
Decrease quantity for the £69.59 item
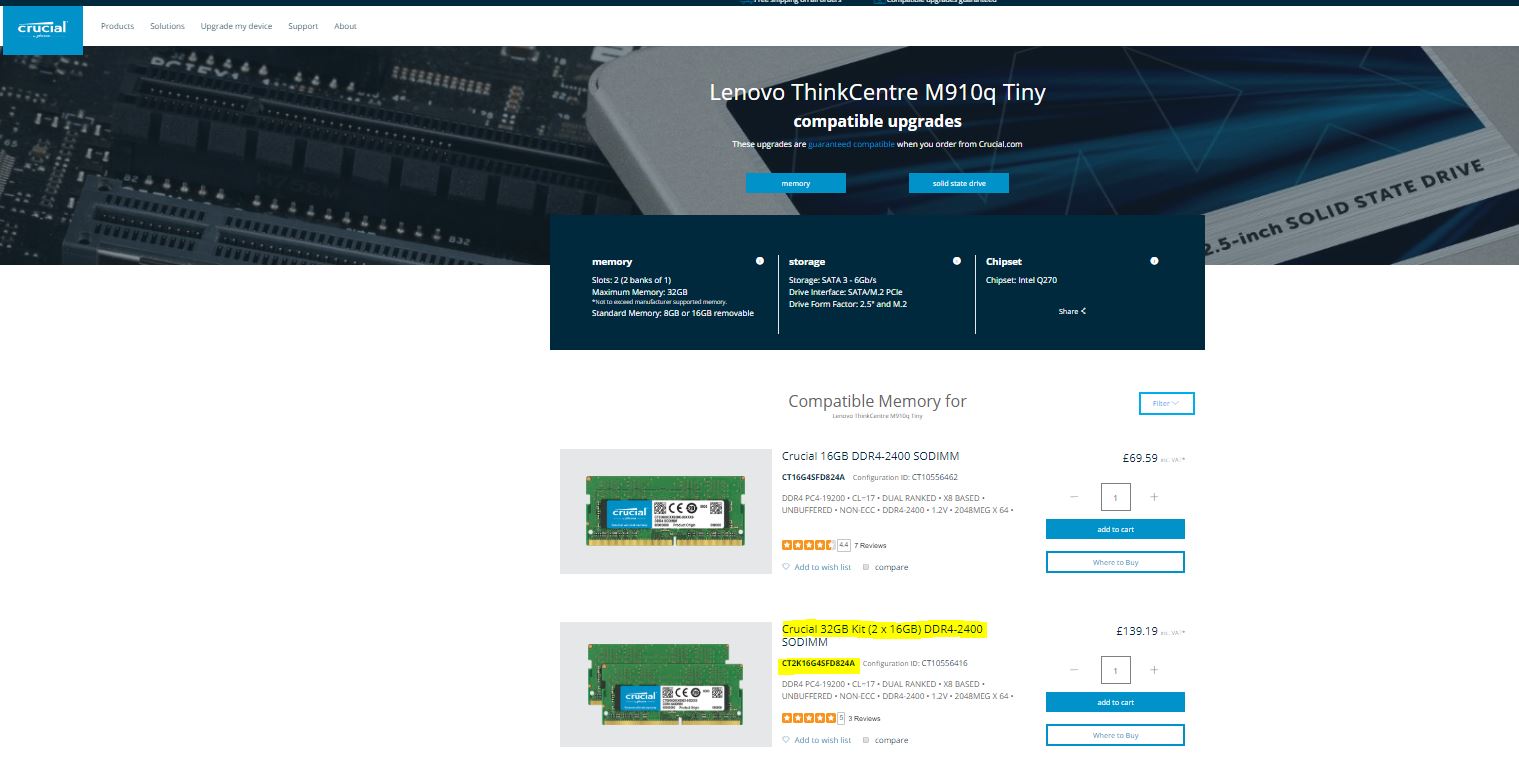tap(1074, 497)
